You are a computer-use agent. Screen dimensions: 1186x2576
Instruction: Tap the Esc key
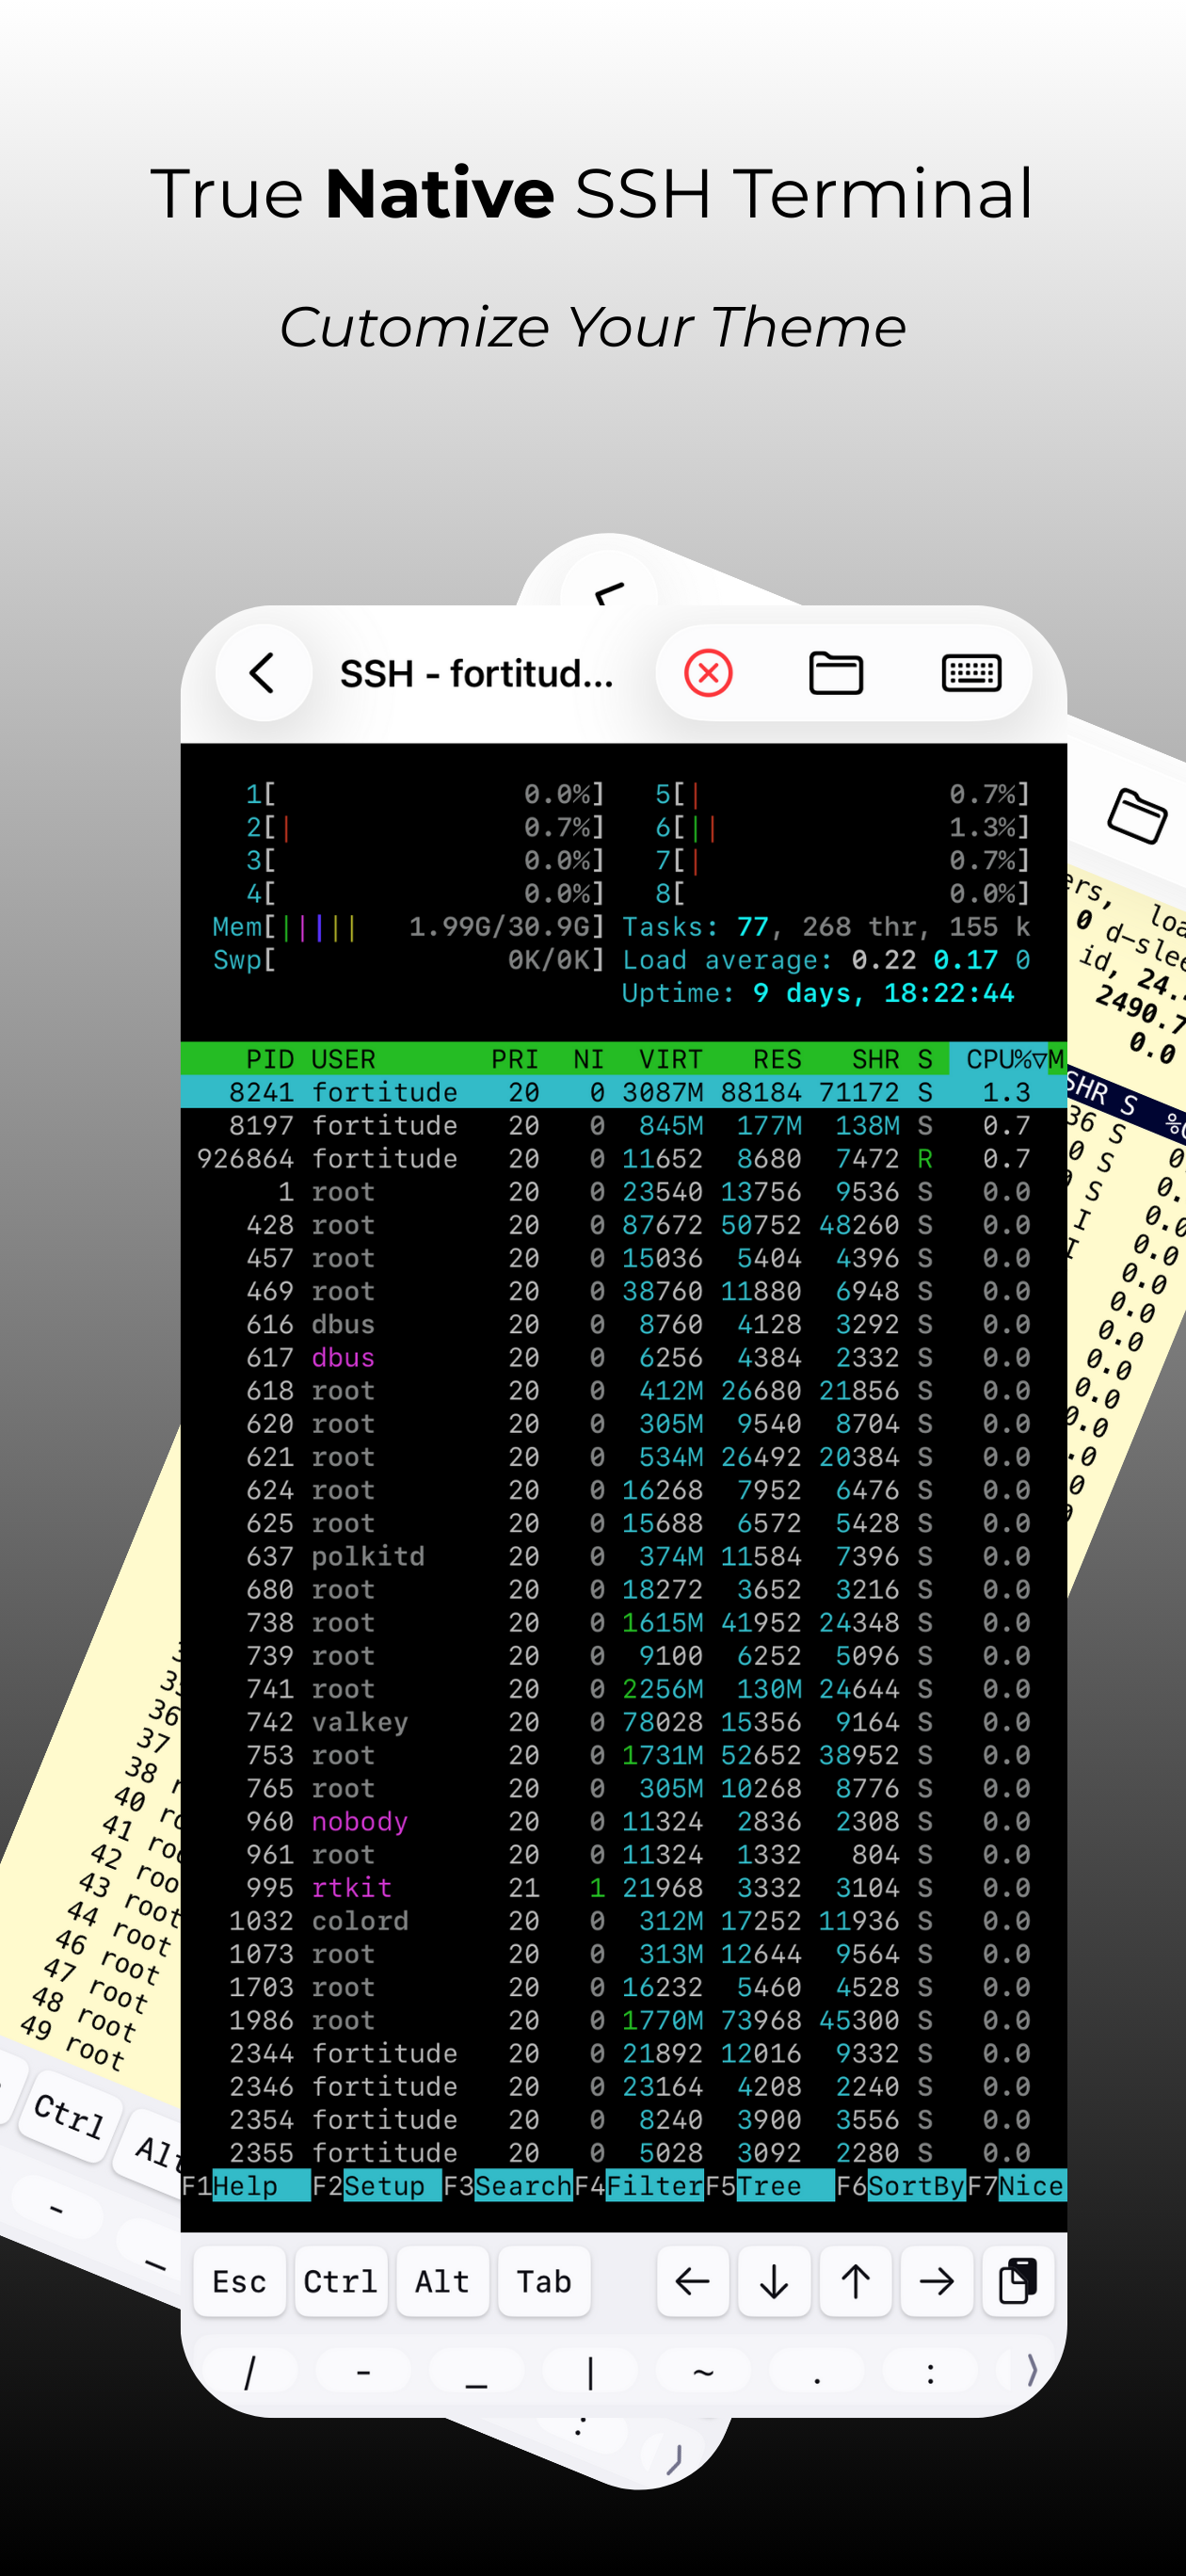pos(240,2282)
